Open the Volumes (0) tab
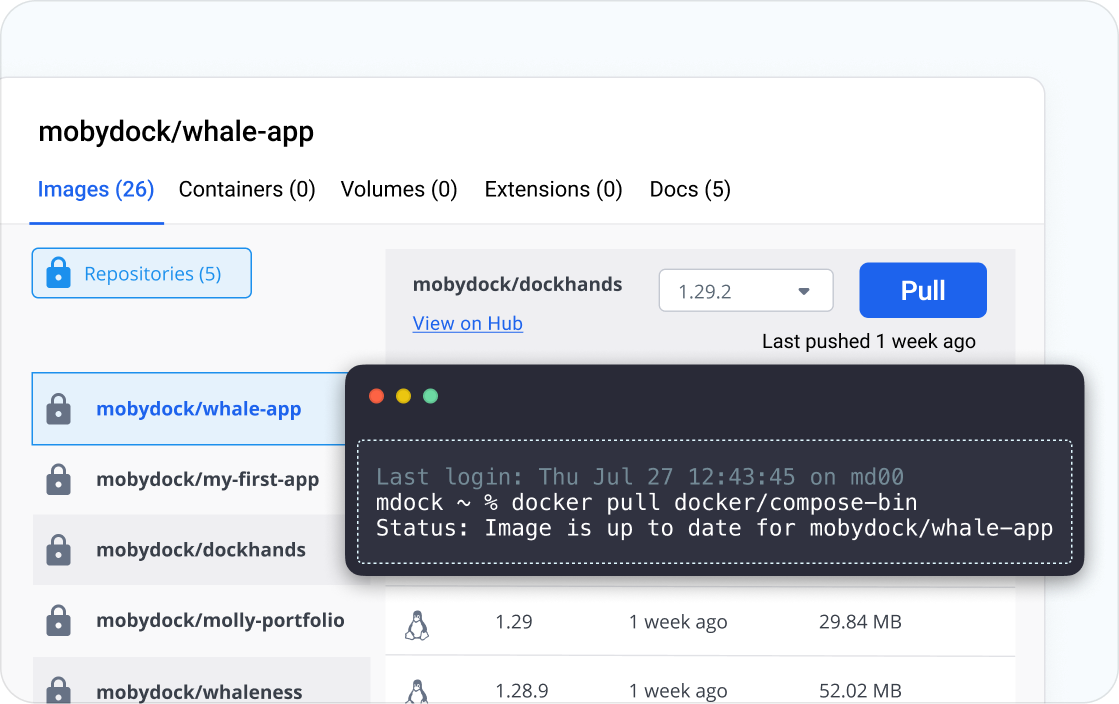The width and height of the screenshot is (1119, 704). click(399, 189)
